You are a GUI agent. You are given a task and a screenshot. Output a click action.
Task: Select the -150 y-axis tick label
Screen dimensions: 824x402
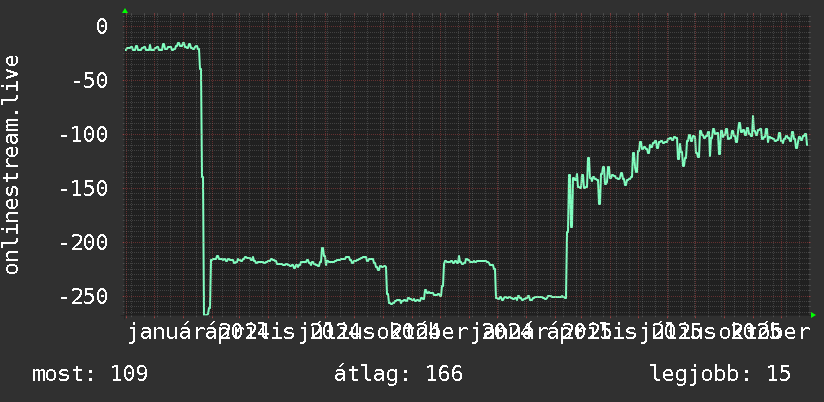(84, 189)
